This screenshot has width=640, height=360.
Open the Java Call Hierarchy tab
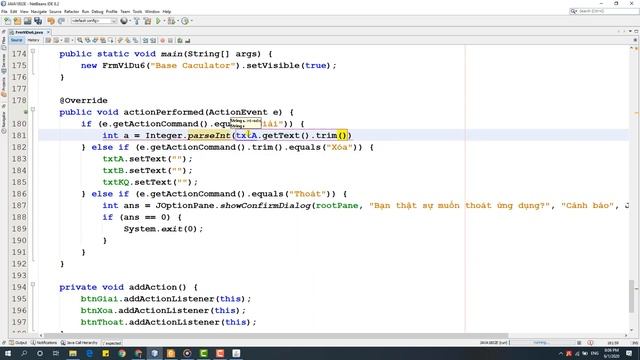point(80,343)
